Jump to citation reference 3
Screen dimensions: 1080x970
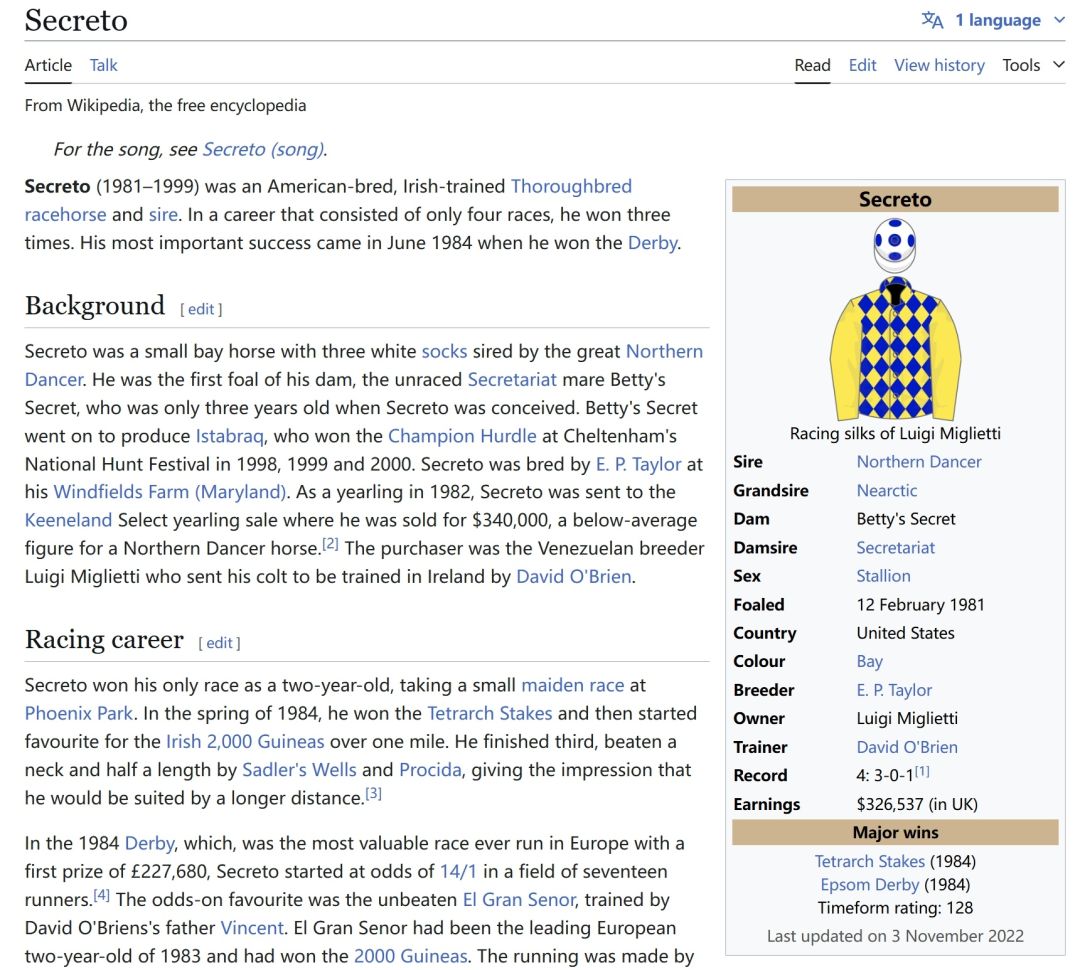[x=373, y=793]
